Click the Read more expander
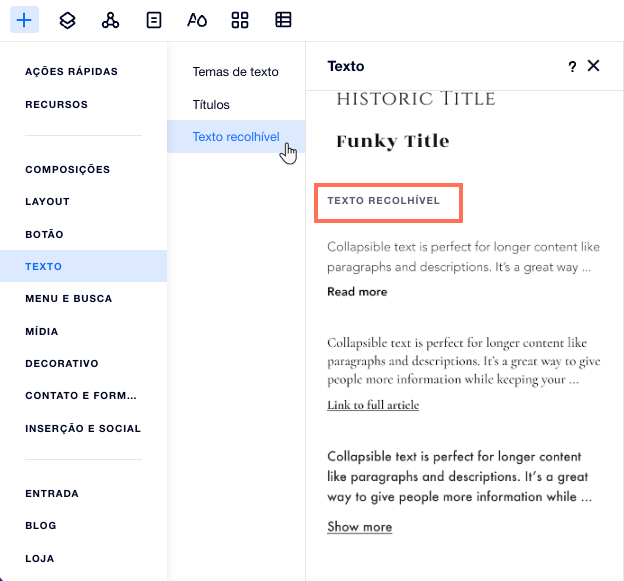Screen dimensions: 624x581 [357, 292]
